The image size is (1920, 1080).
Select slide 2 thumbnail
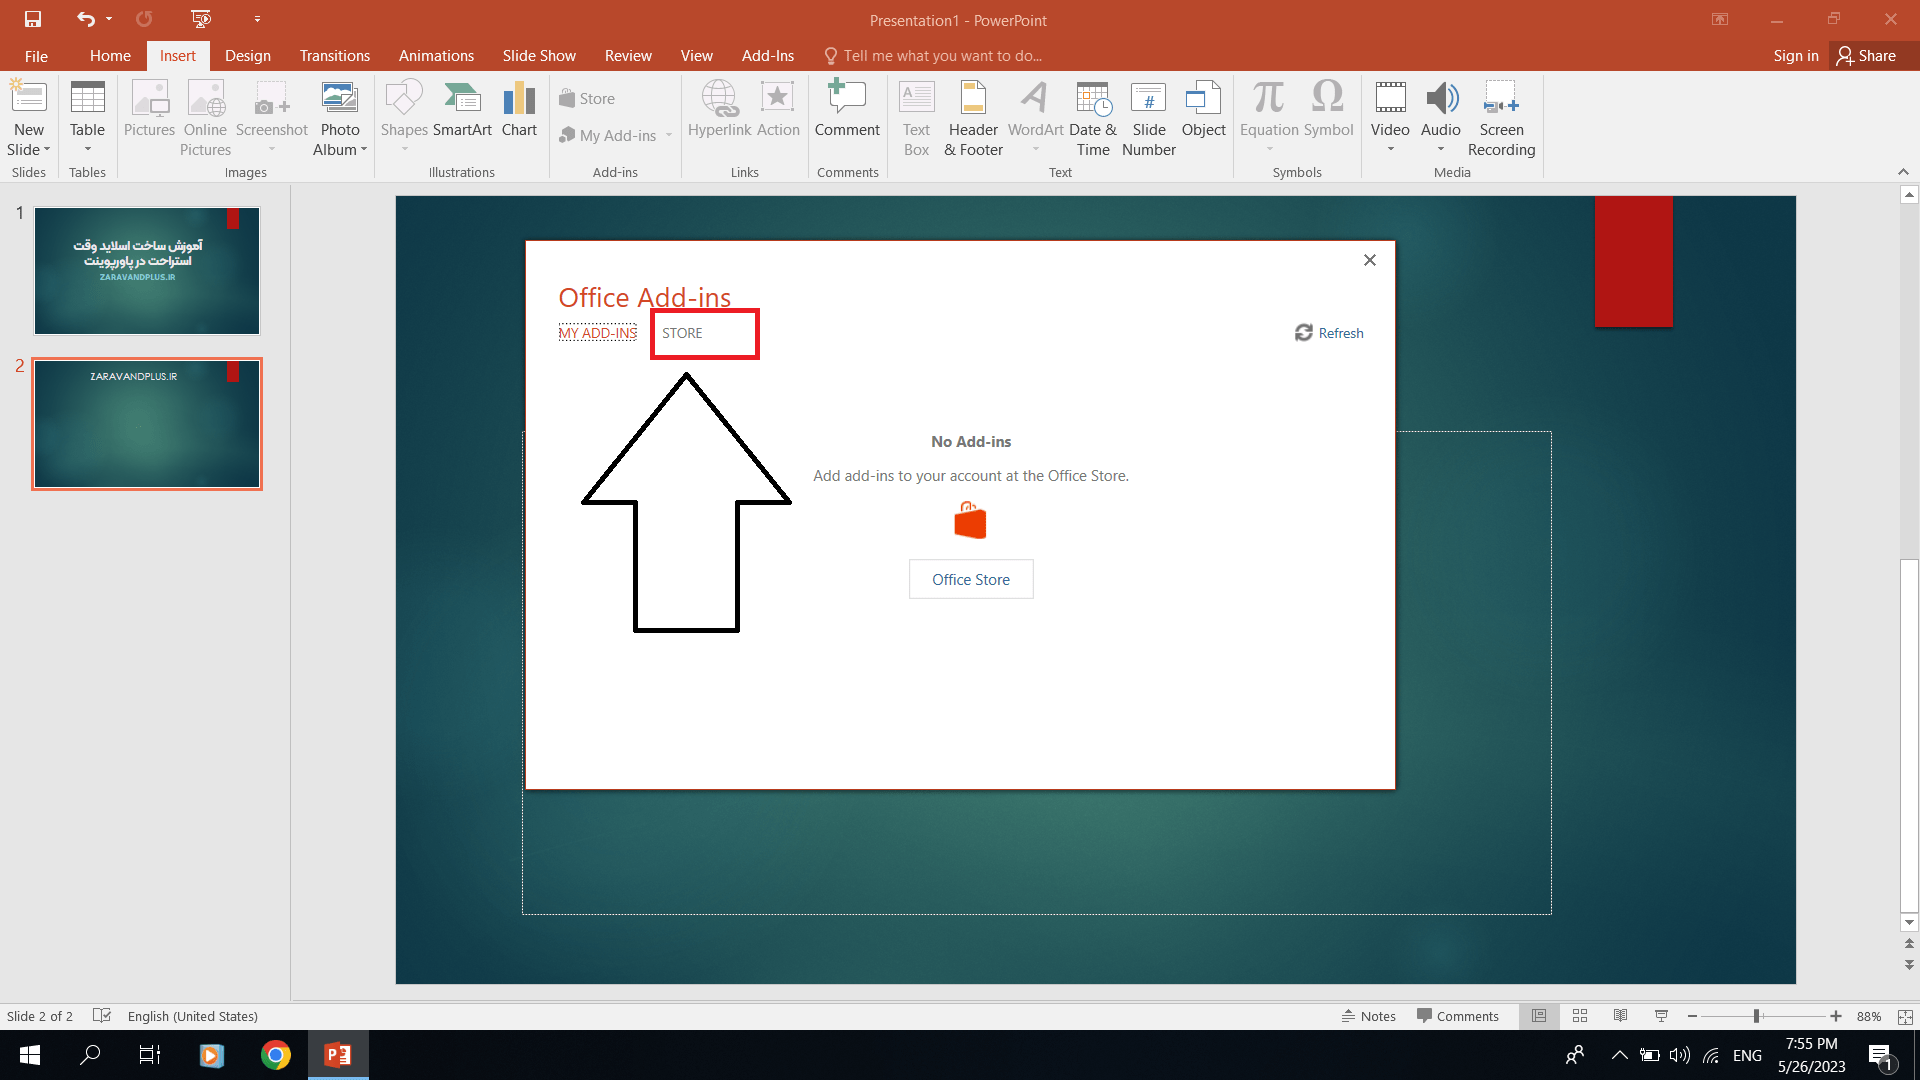point(147,424)
